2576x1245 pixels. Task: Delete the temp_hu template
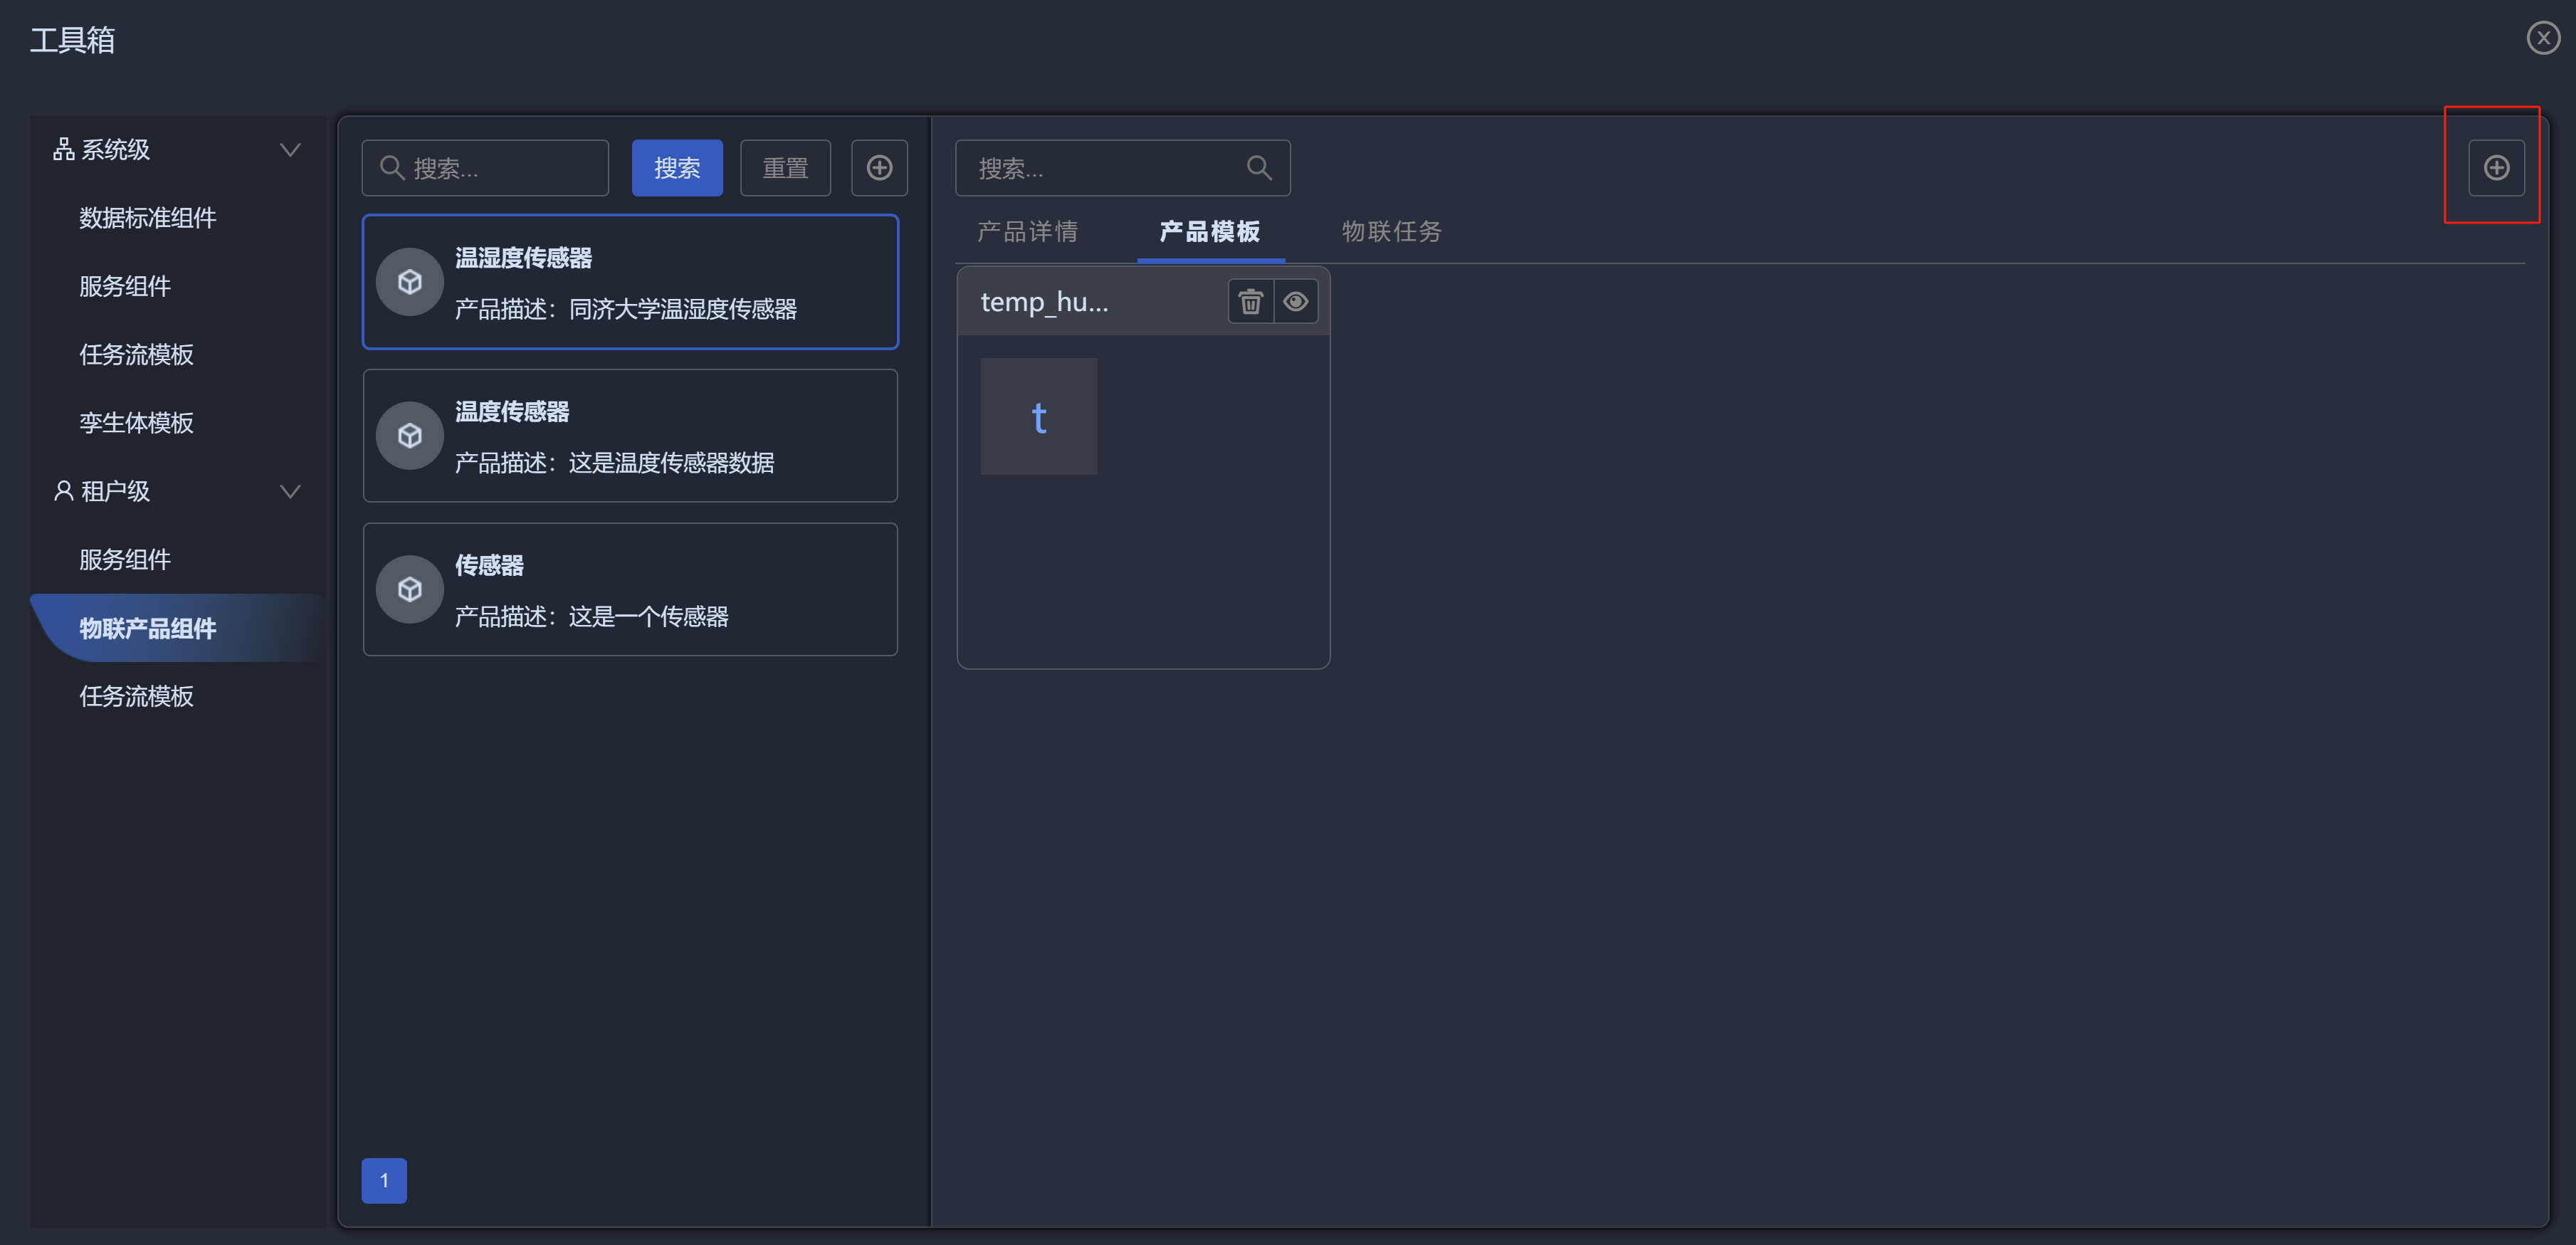coord(1250,302)
